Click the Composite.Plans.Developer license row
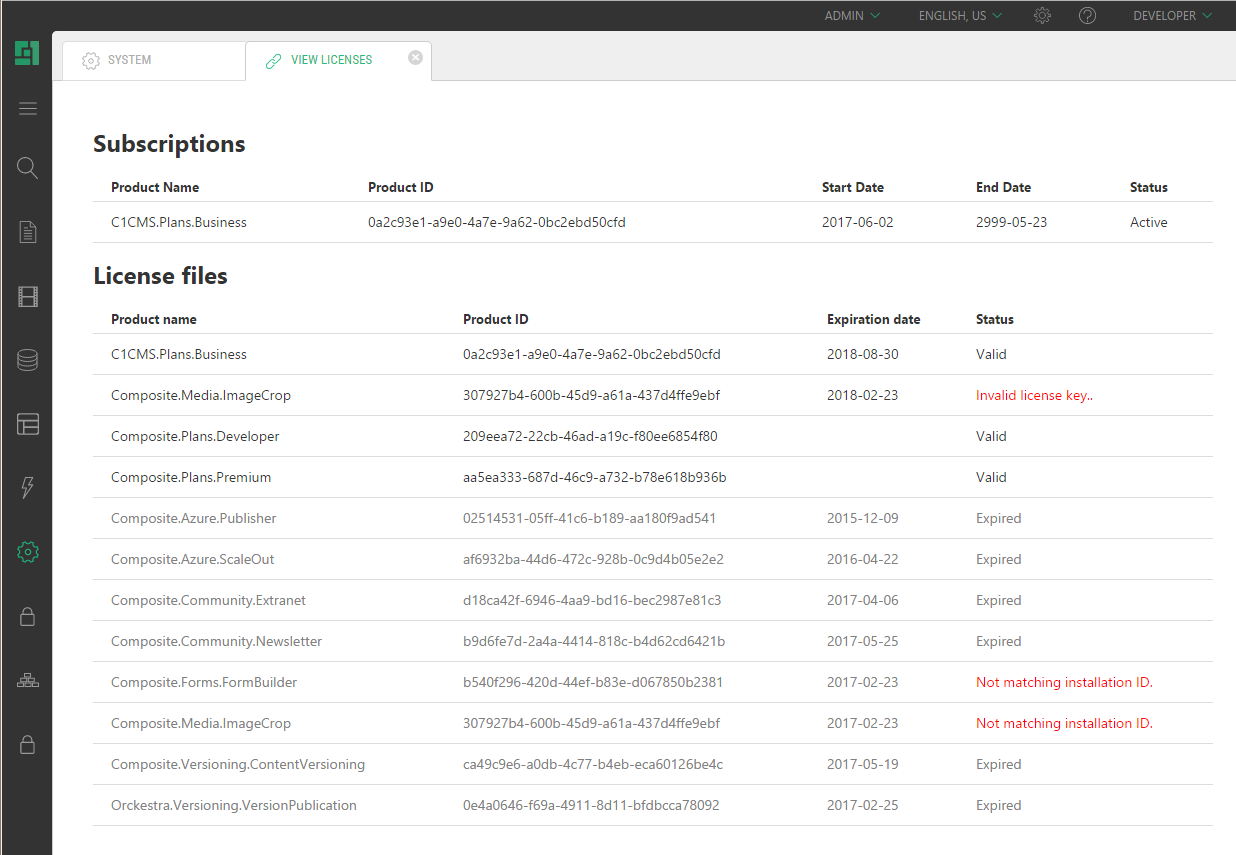Screen dimensions: 1236x855 tap(195, 437)
